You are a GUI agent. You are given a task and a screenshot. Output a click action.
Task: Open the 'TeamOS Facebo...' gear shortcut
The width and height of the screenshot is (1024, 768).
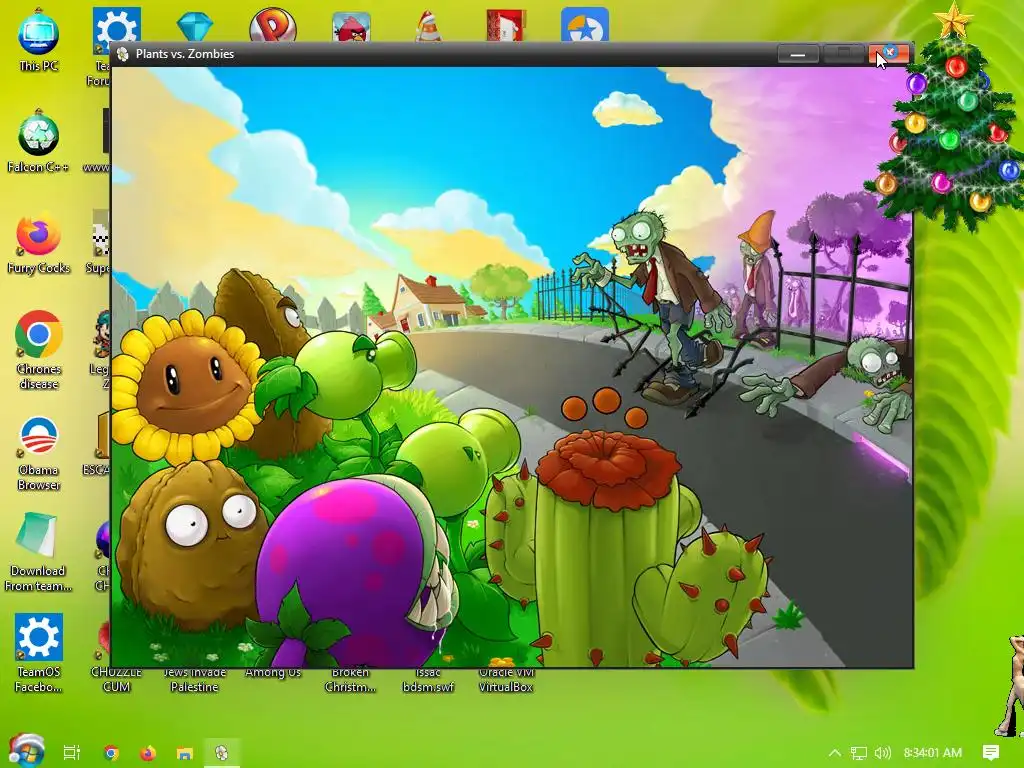pyautogui.click(x=39, y=653)
